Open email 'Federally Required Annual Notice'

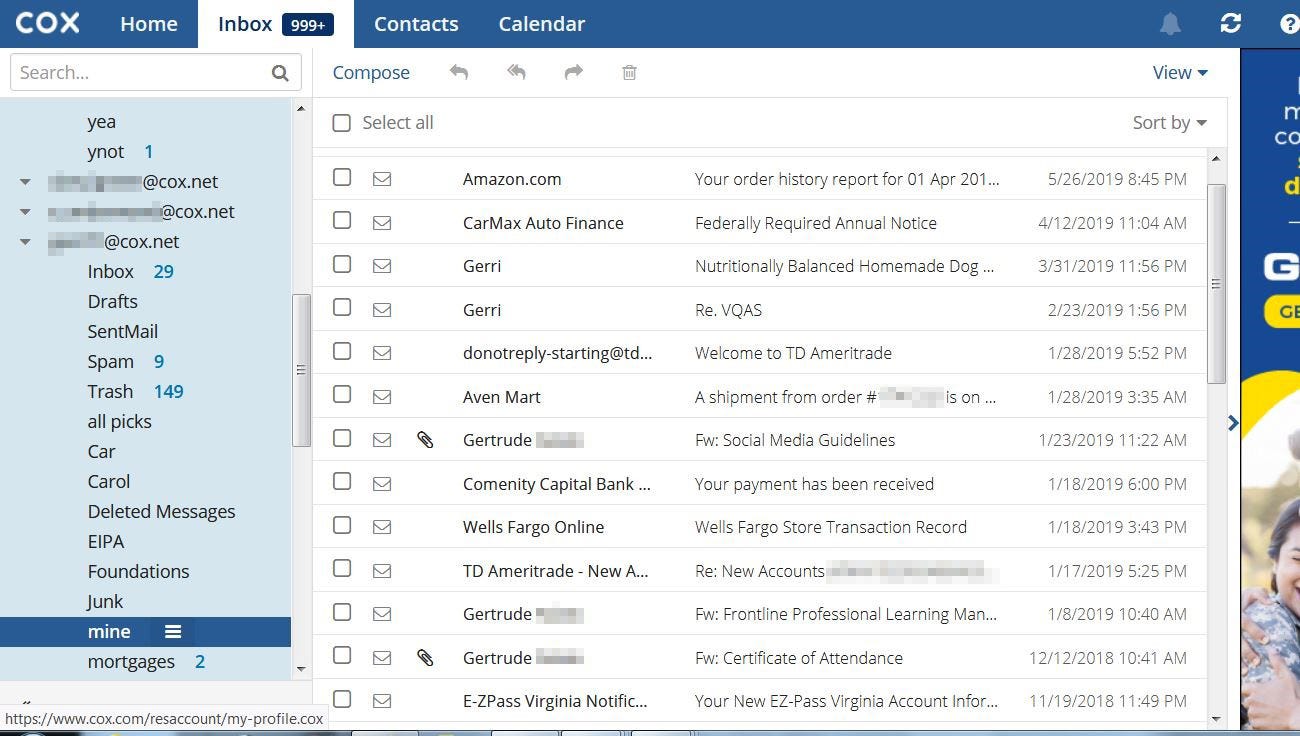coord(816,223)
